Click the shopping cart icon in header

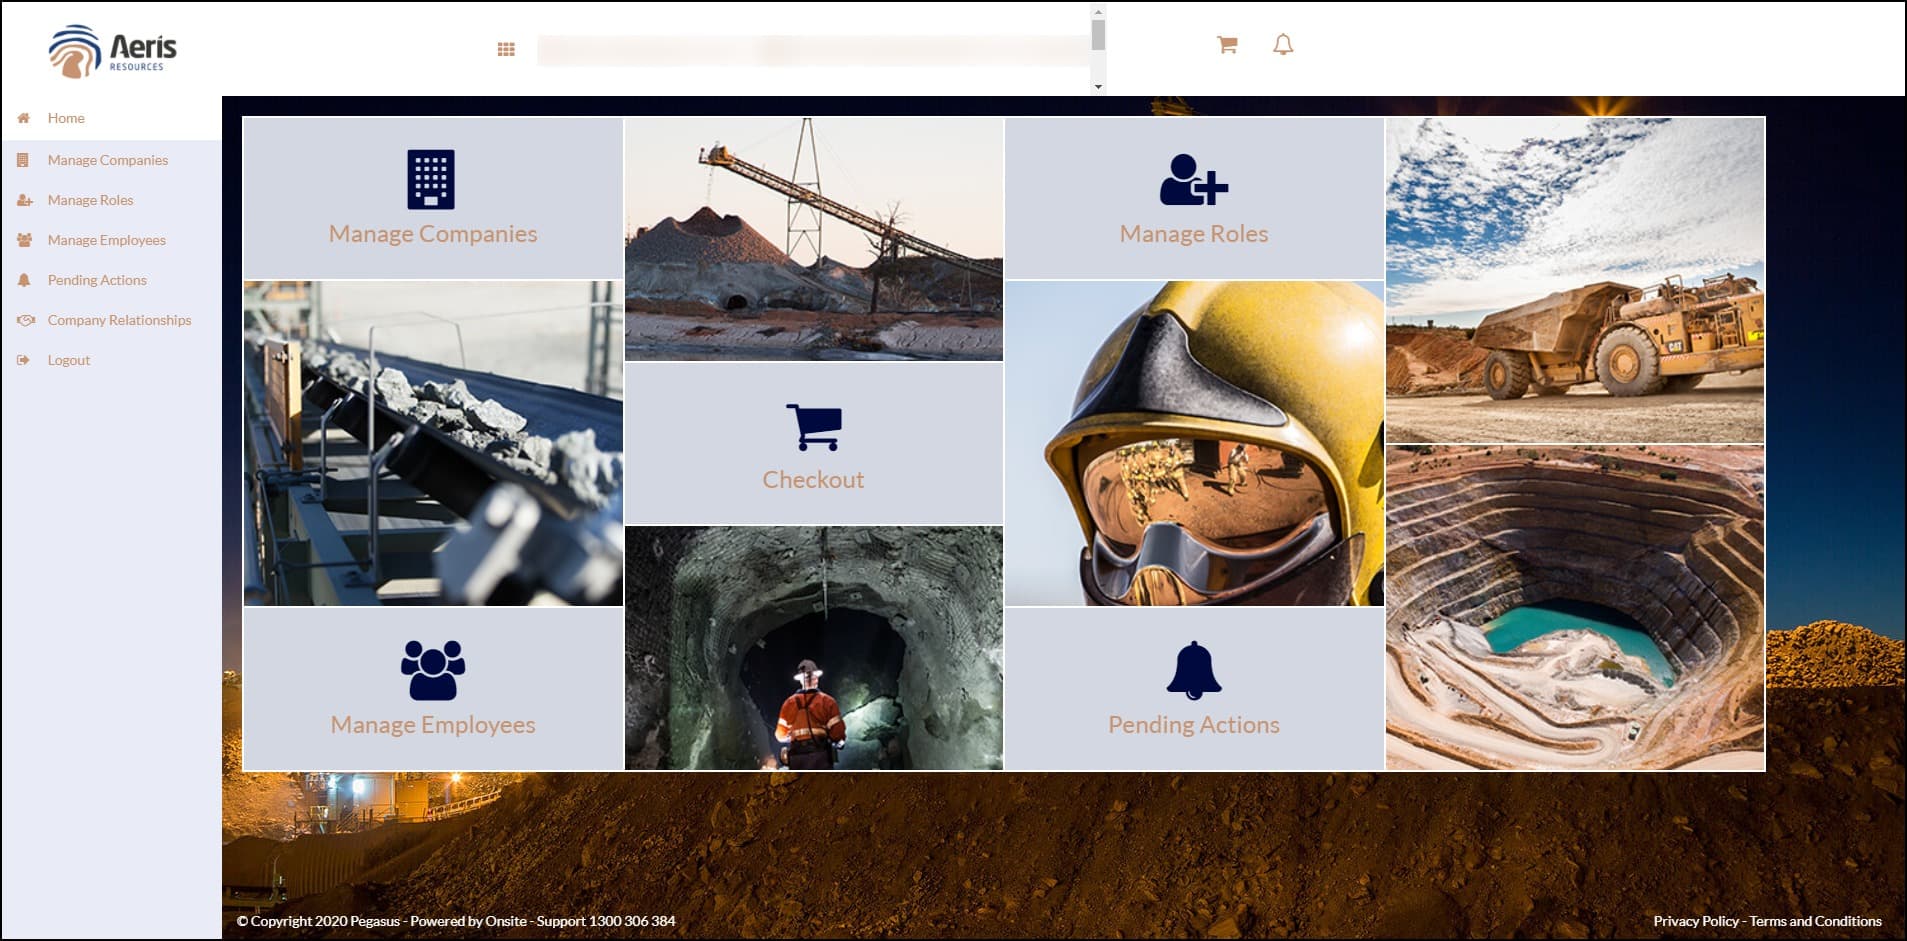1227,45
